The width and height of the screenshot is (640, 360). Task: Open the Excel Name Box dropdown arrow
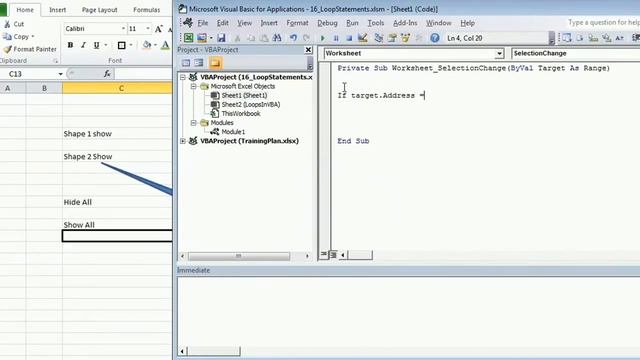coord(60,74)
